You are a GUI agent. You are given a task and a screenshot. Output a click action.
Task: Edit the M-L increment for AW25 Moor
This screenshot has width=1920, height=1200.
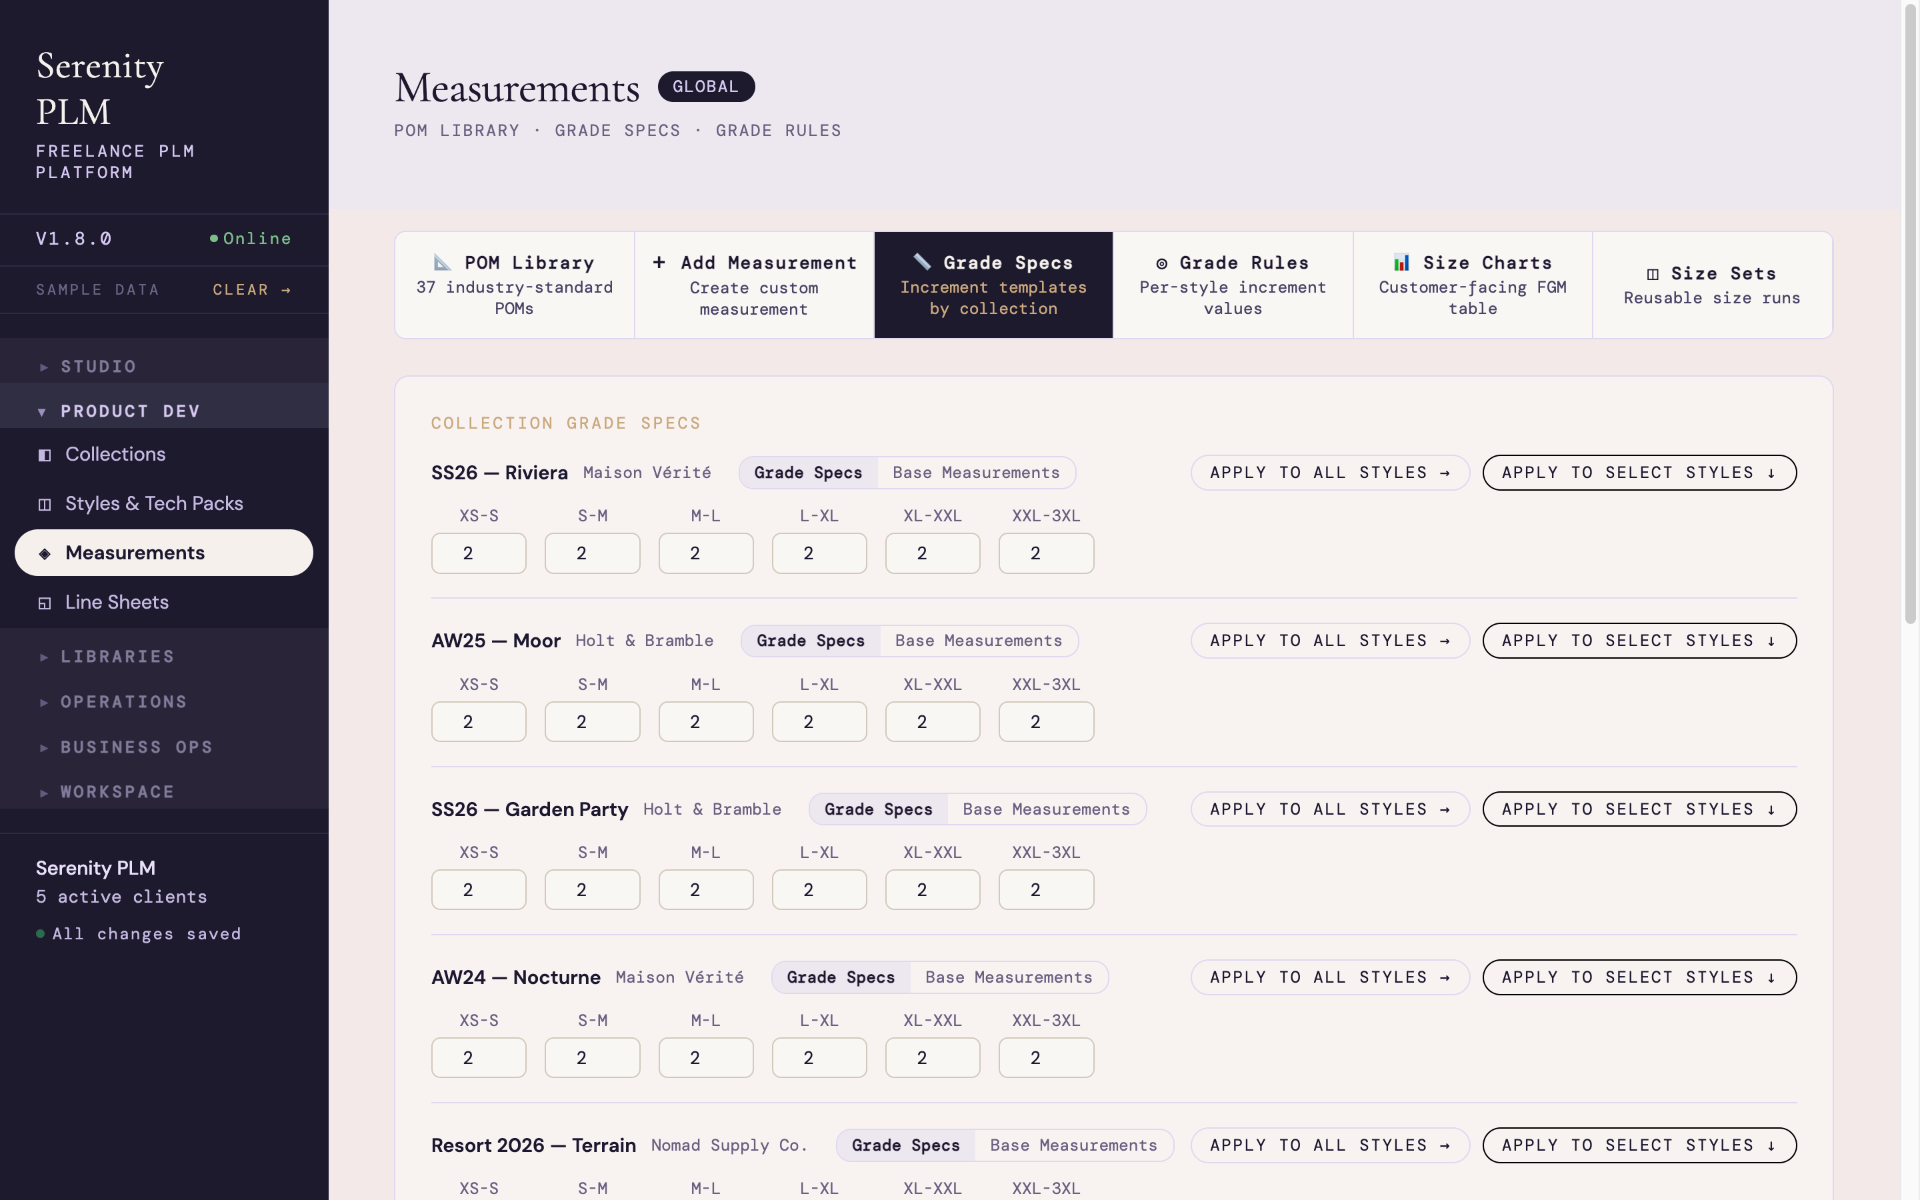click(x=706, y=722)
